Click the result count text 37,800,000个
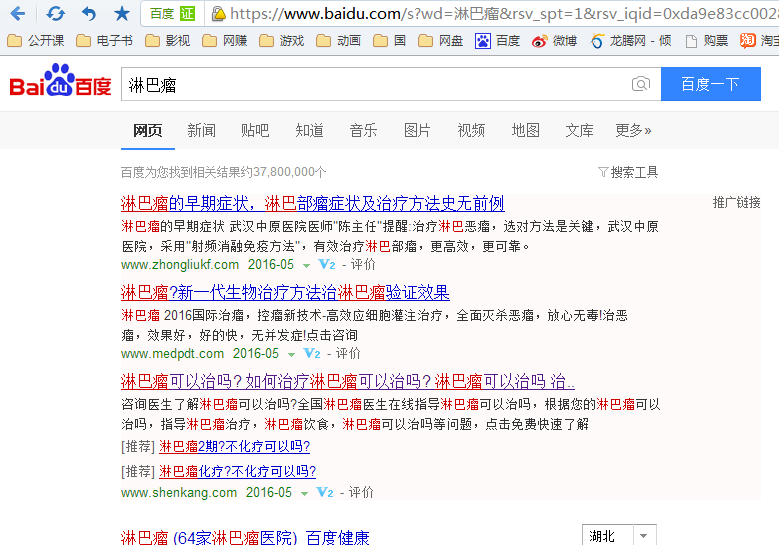This screenshot has width=779, height=545. tap(290, 172)
